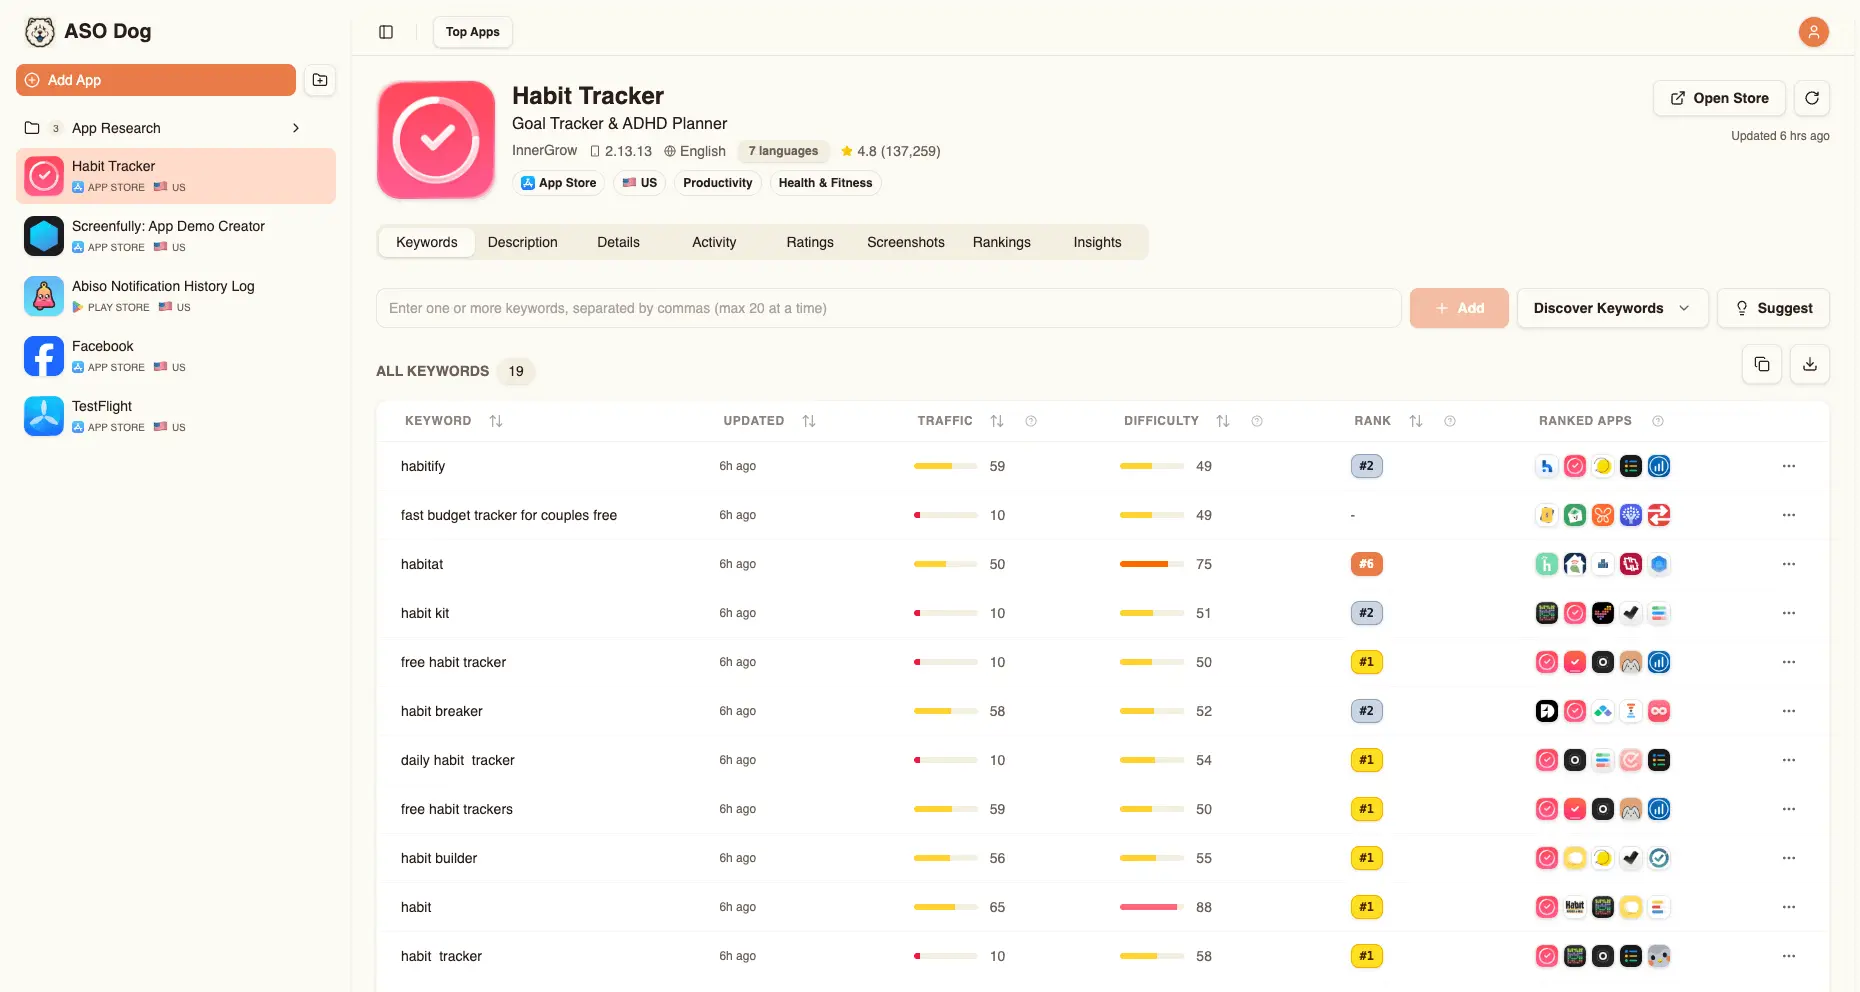Switch to the Rankings tab
Screen dimensions: 1860x992
1001,242
